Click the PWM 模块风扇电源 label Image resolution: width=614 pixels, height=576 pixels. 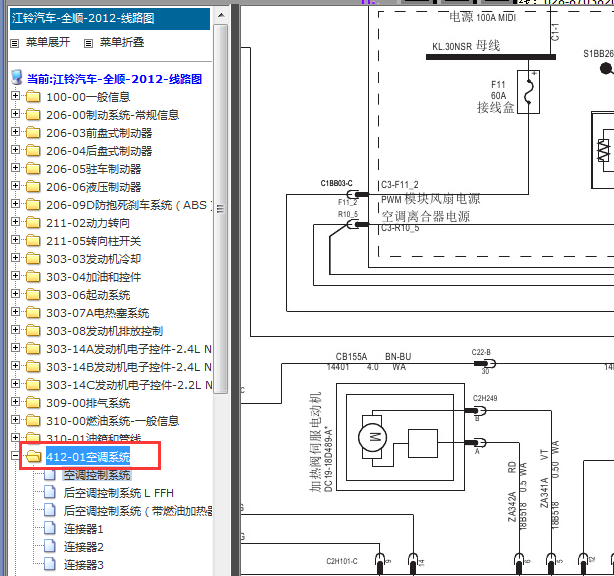430,199
